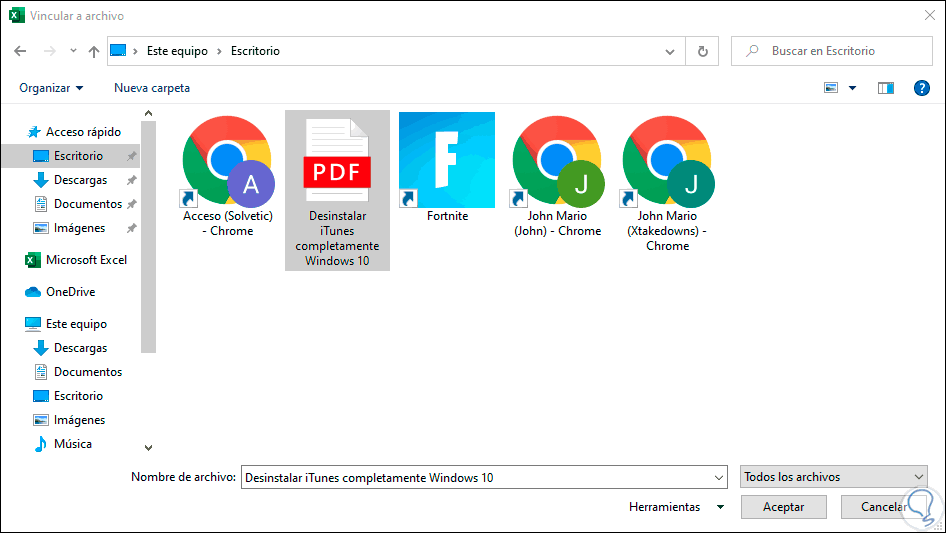Screen dimensions: 946x533
Task: Open the Organizar menu
Action: coord(51,88)
